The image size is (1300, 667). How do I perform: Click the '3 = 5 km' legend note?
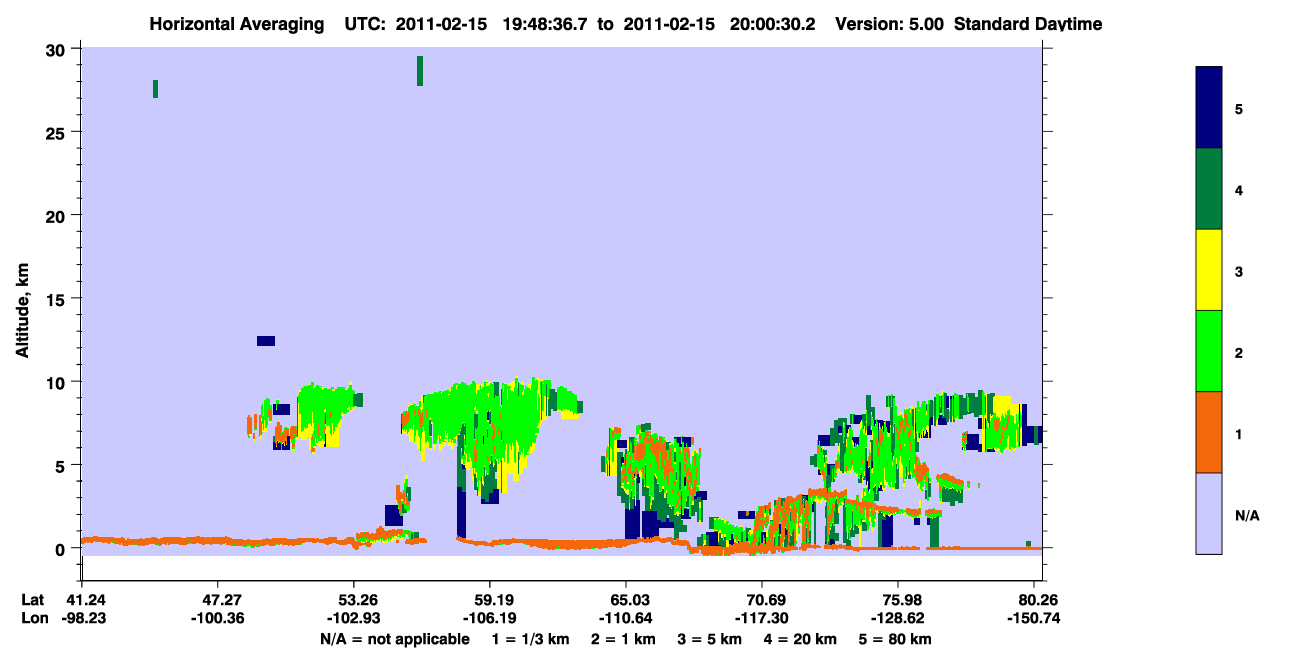tap(711, 639)
